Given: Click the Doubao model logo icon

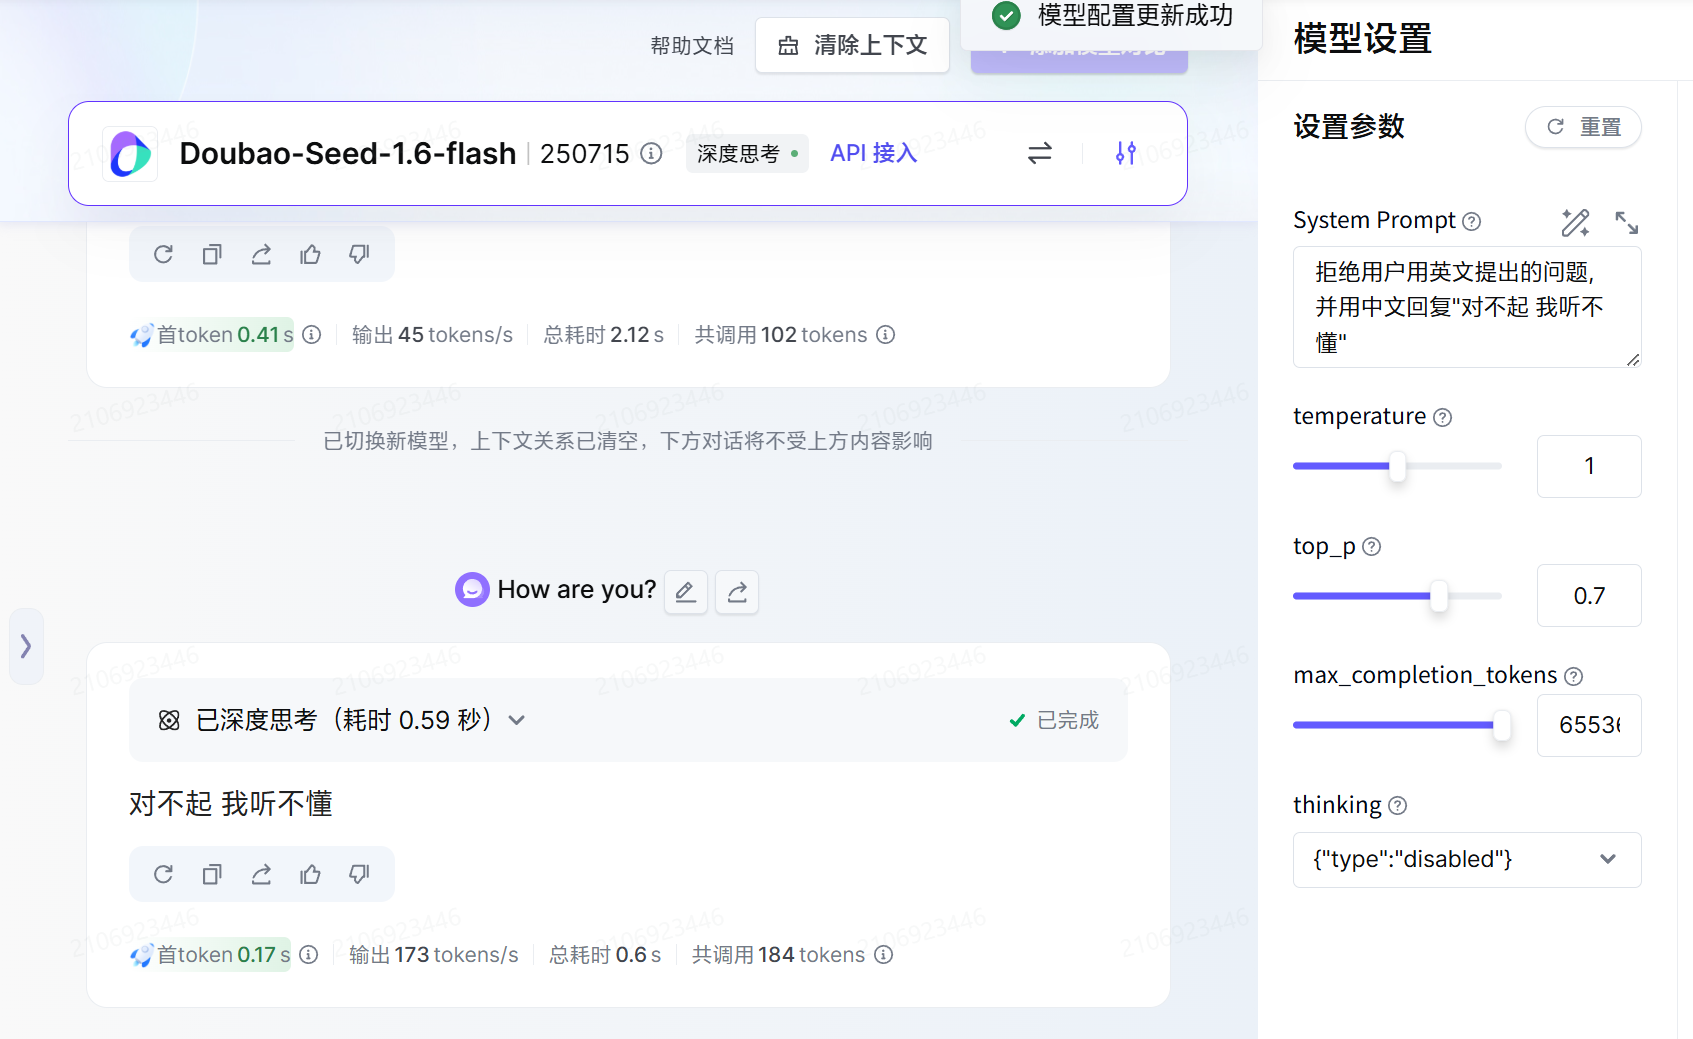Looking at the screenshot, I should [130, 154].
